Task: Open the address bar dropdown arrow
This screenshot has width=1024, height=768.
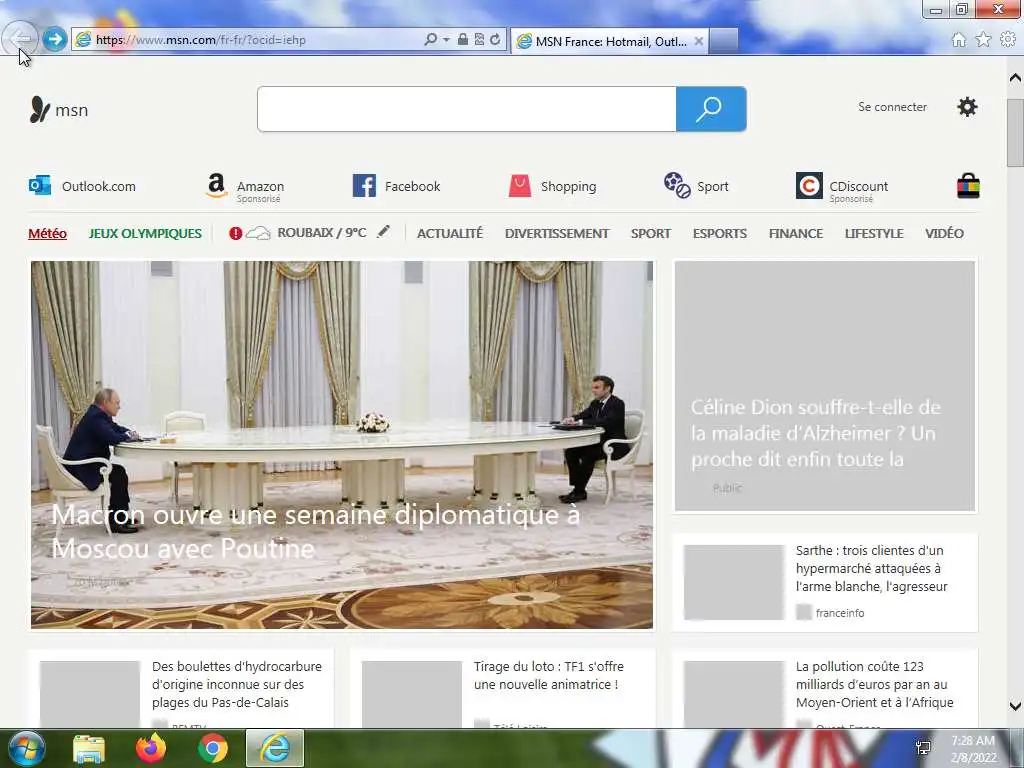Action: click(x=446, y=39)
